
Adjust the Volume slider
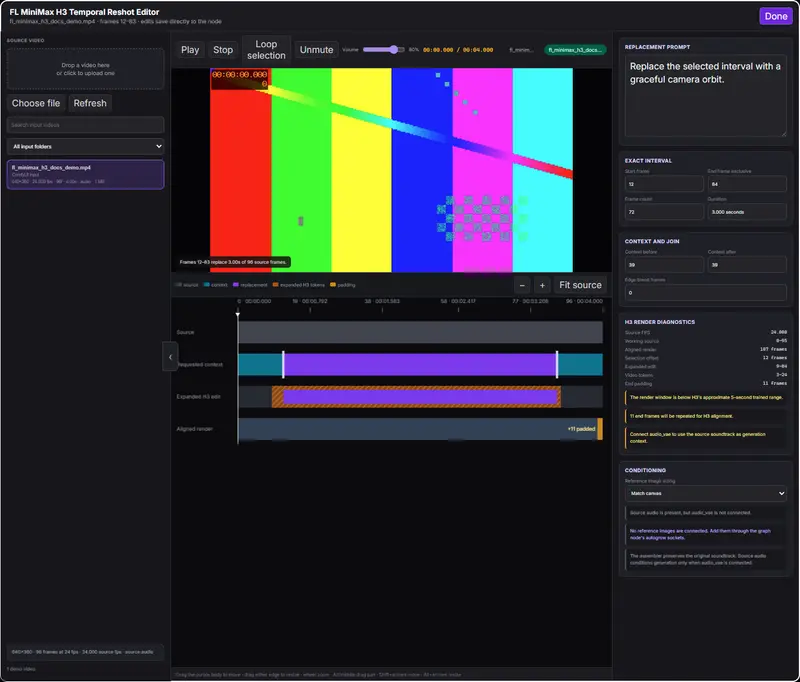pos(384,49)
